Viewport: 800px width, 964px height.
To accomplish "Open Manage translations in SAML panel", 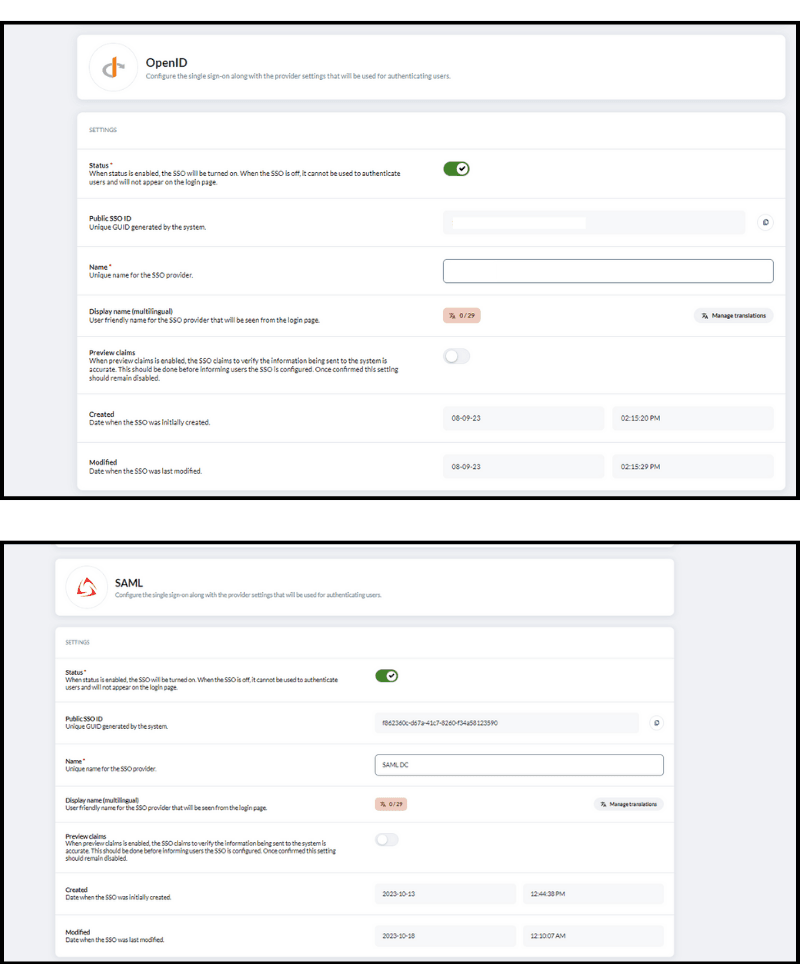I will [x=628, y=804].
